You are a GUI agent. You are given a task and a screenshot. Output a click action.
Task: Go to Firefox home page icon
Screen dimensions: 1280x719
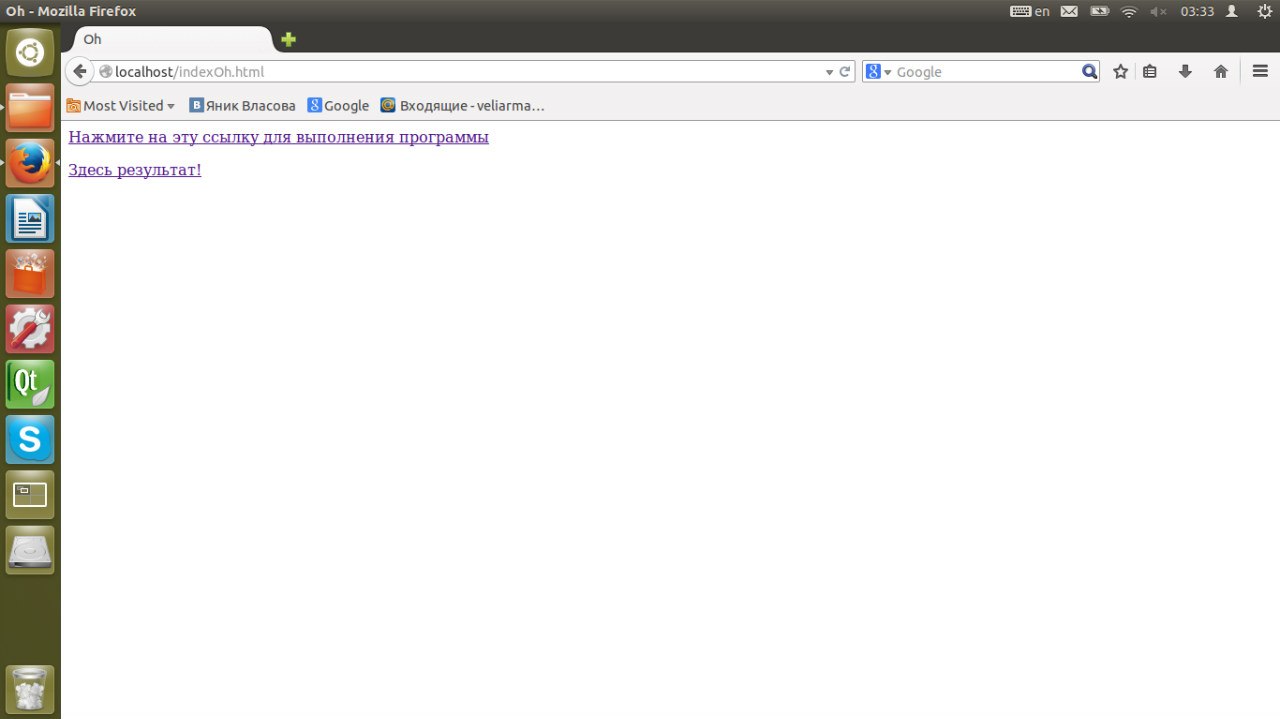pyautogui.click(x=1220, y=72)
